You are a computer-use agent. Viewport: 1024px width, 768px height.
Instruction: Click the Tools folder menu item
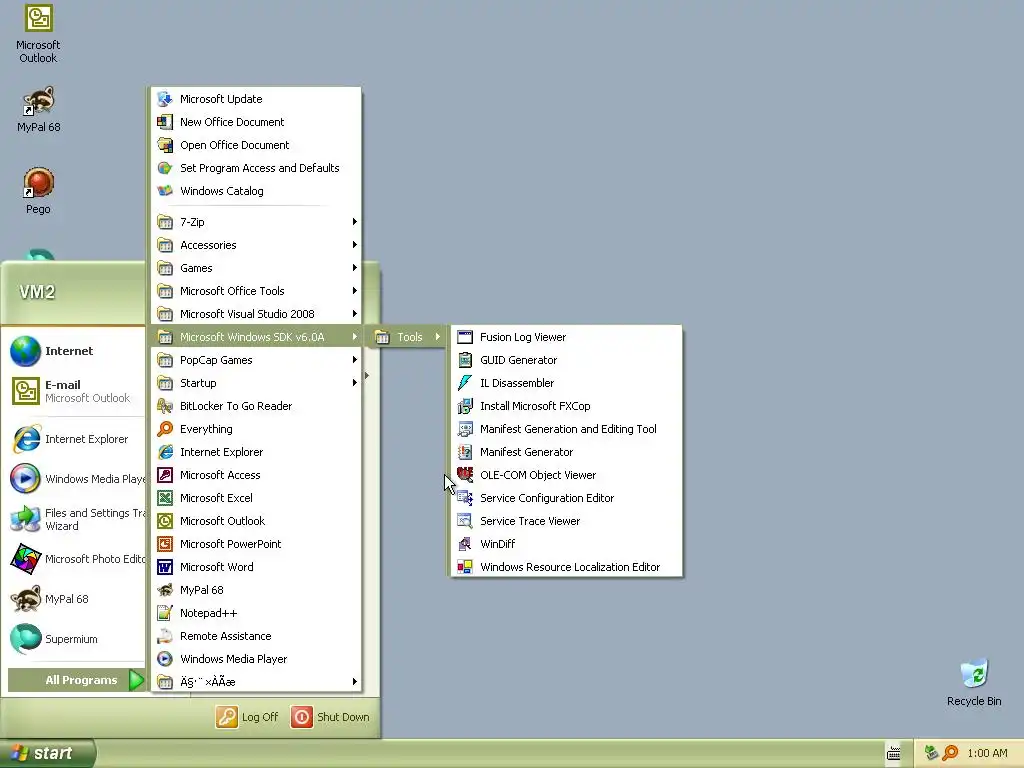click(406, 337)
